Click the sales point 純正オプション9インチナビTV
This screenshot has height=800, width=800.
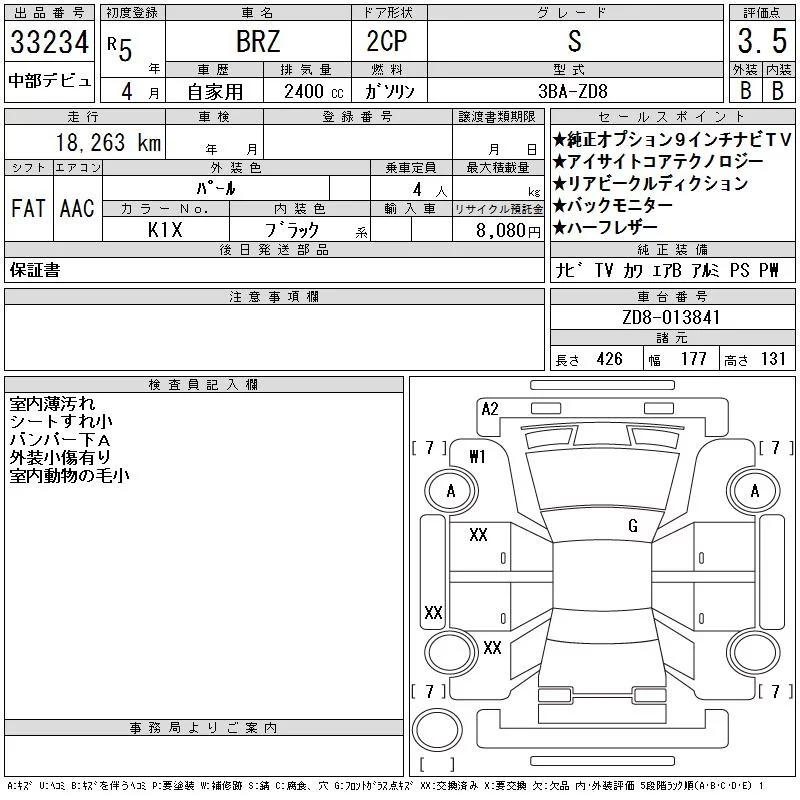tap(671, 139)
